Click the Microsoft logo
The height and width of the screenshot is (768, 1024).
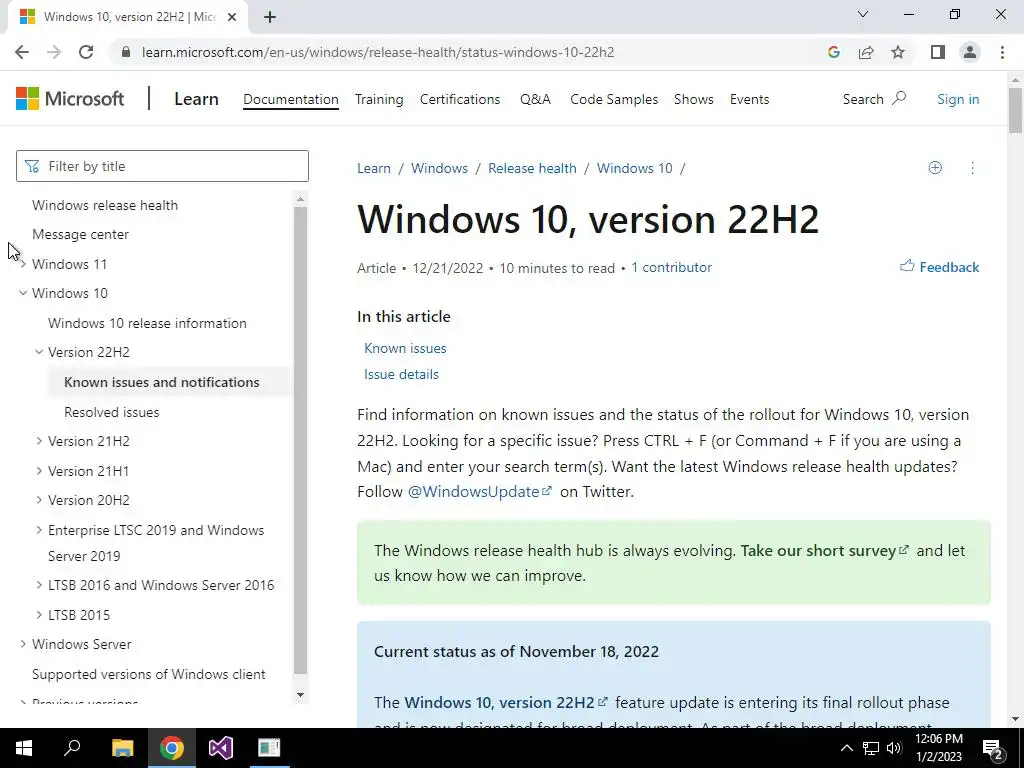tap(70, 99)
